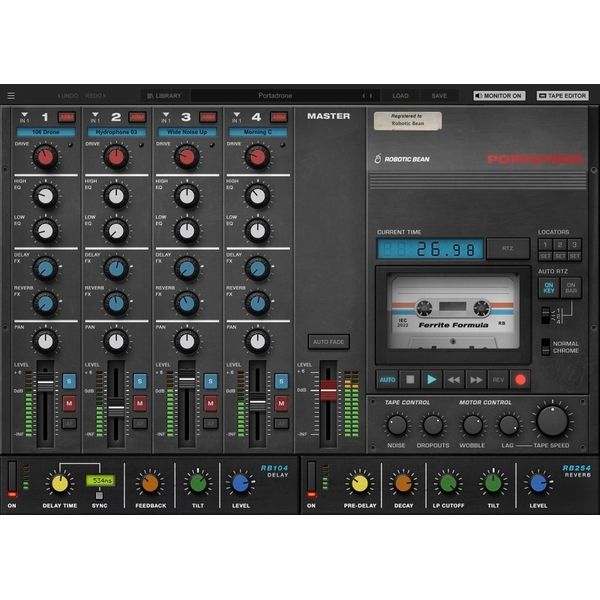Switch the RB104 delay ON
The height and width of the screenshot is (600, 600).
tap(12, 478)
